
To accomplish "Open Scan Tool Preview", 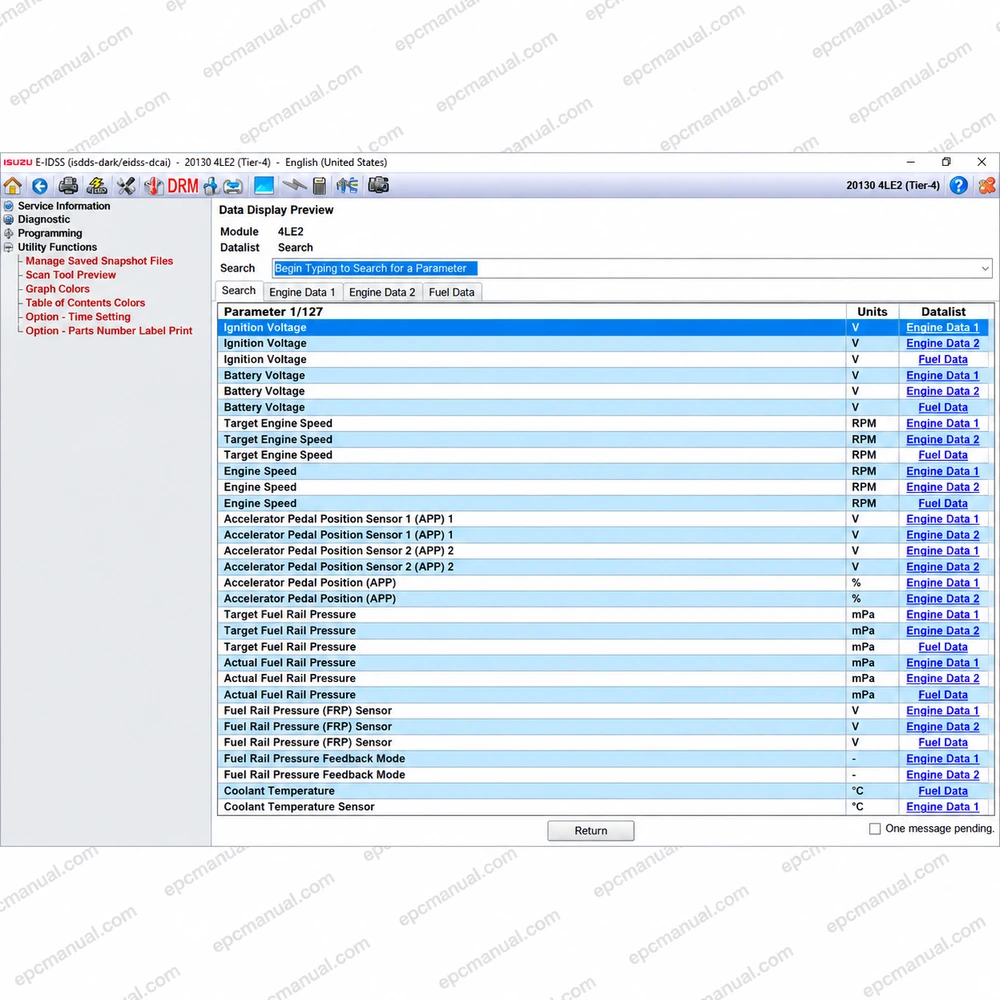I will tap(71, 275).
